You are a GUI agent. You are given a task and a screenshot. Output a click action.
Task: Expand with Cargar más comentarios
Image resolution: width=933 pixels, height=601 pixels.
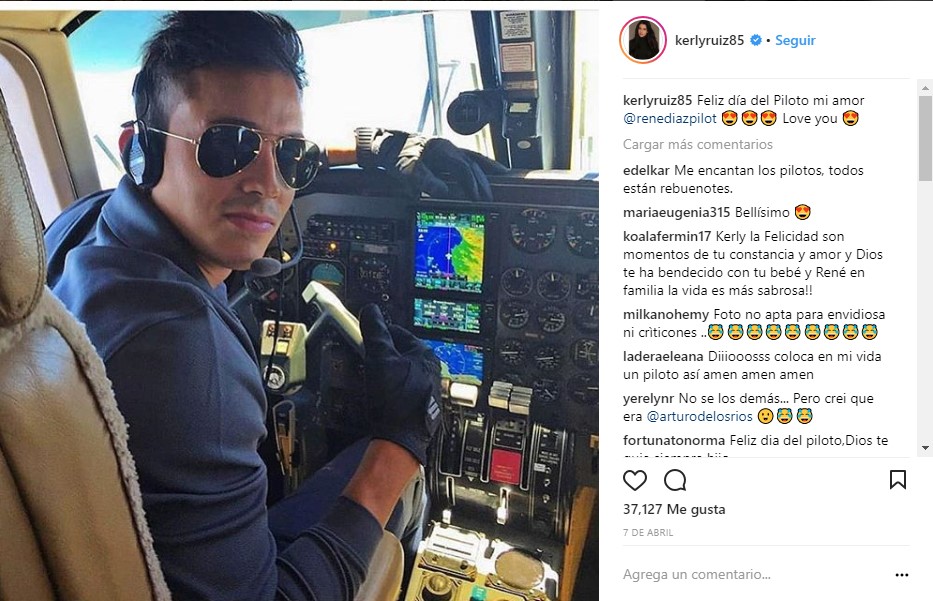point(697,145)
